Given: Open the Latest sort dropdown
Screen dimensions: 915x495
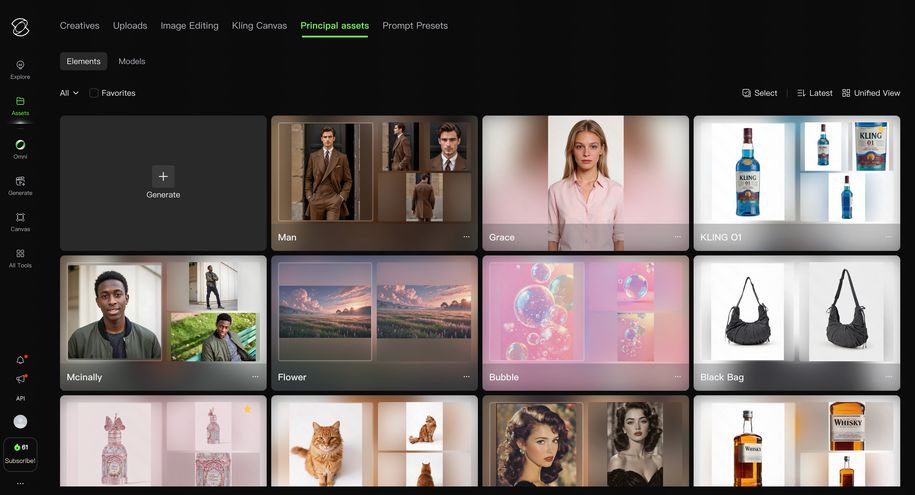Looking at the screenshot, I should [x=814, y=93].
